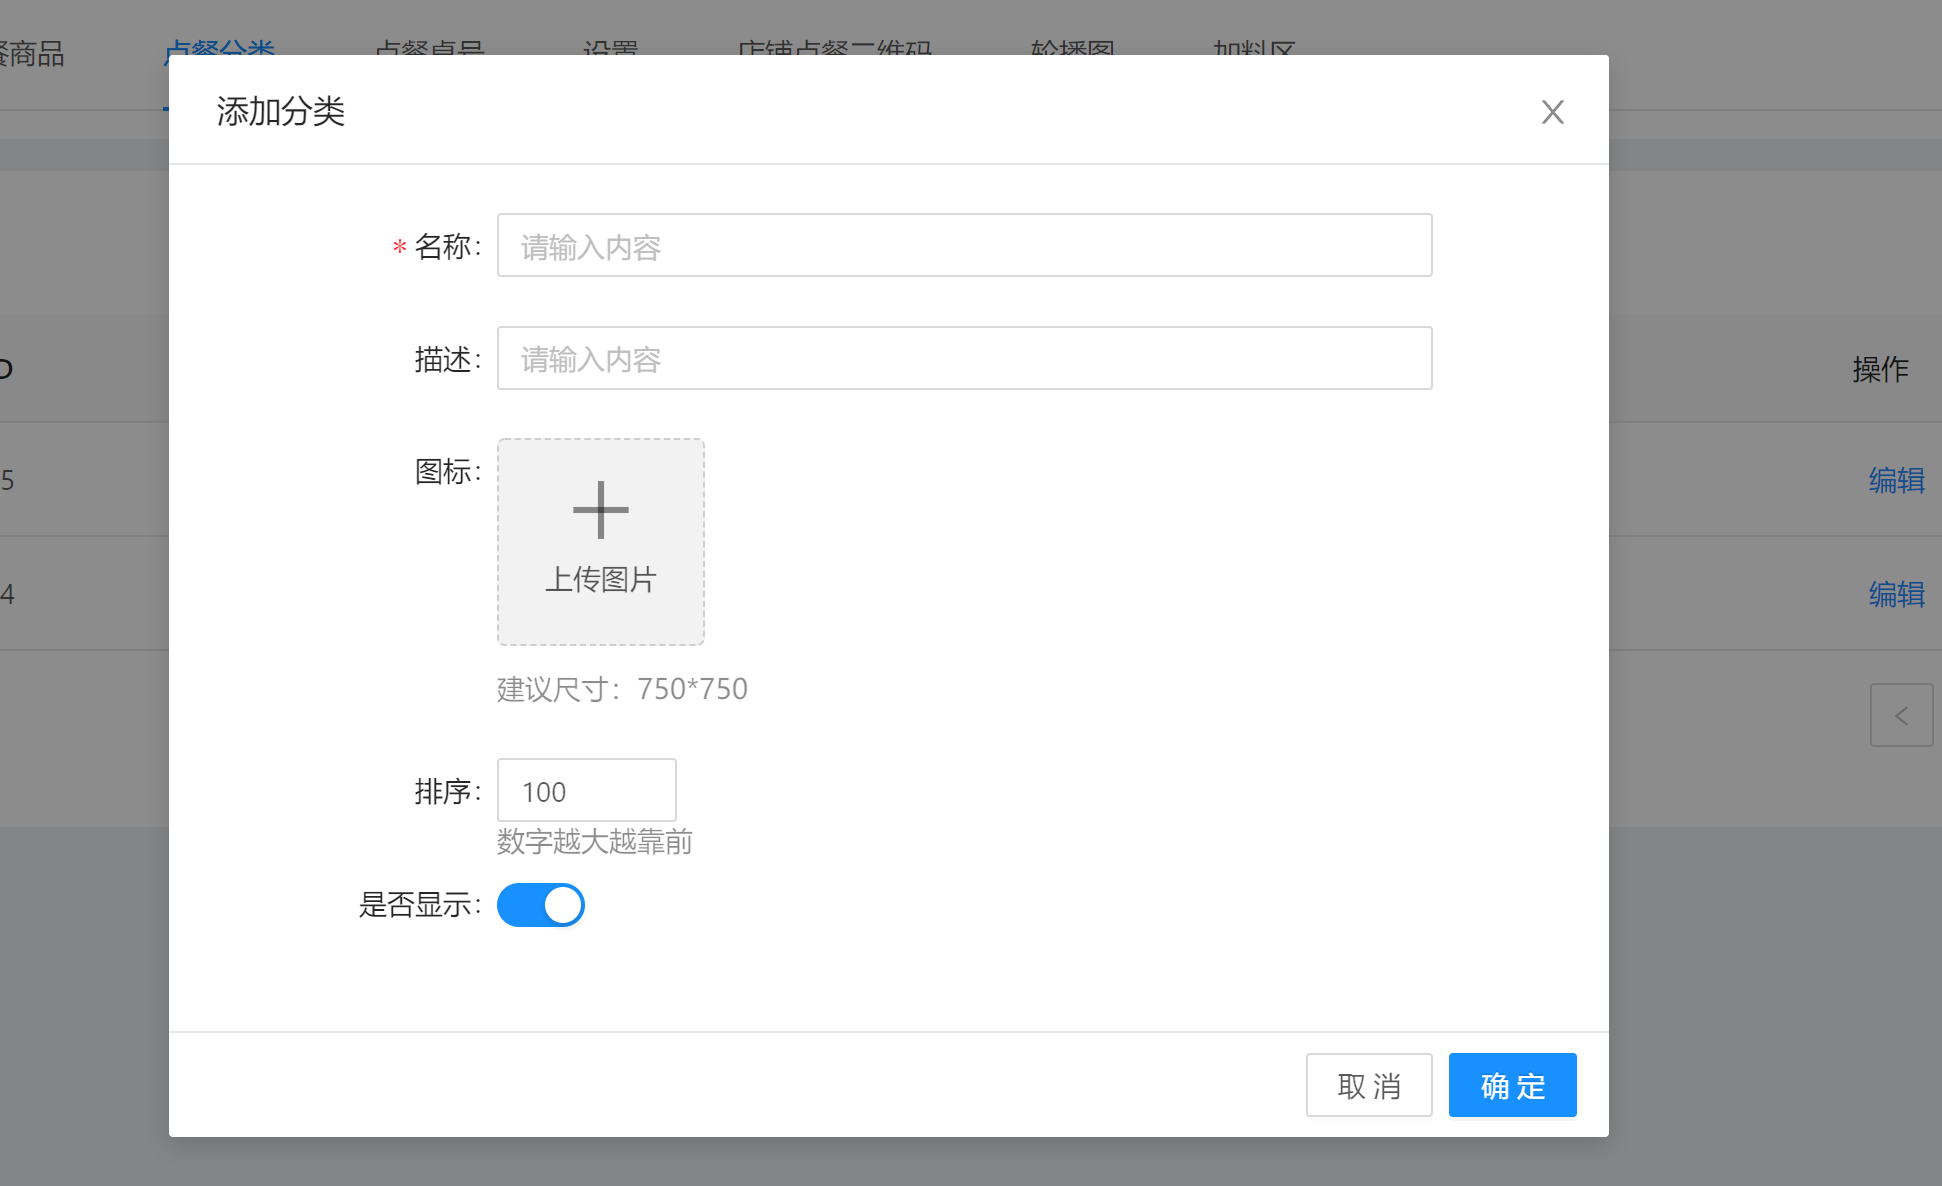
Task: Click the 上传图片 label text
Action: pyautogui.click(x=600, y=579)
